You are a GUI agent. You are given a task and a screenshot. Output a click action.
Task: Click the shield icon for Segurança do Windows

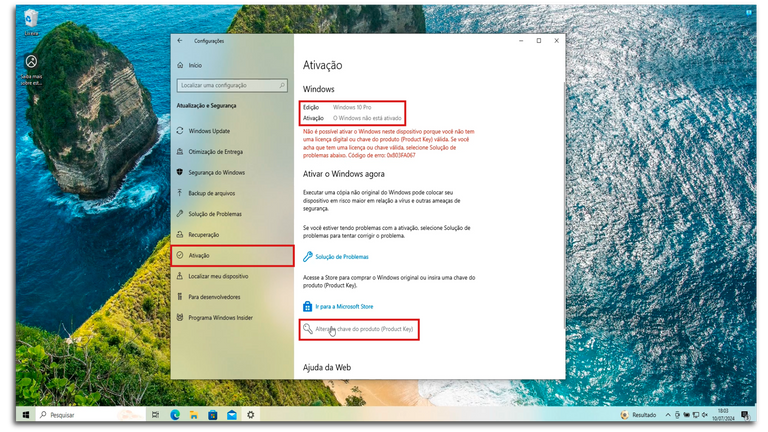pyautogui.click(x=180, y=172)
